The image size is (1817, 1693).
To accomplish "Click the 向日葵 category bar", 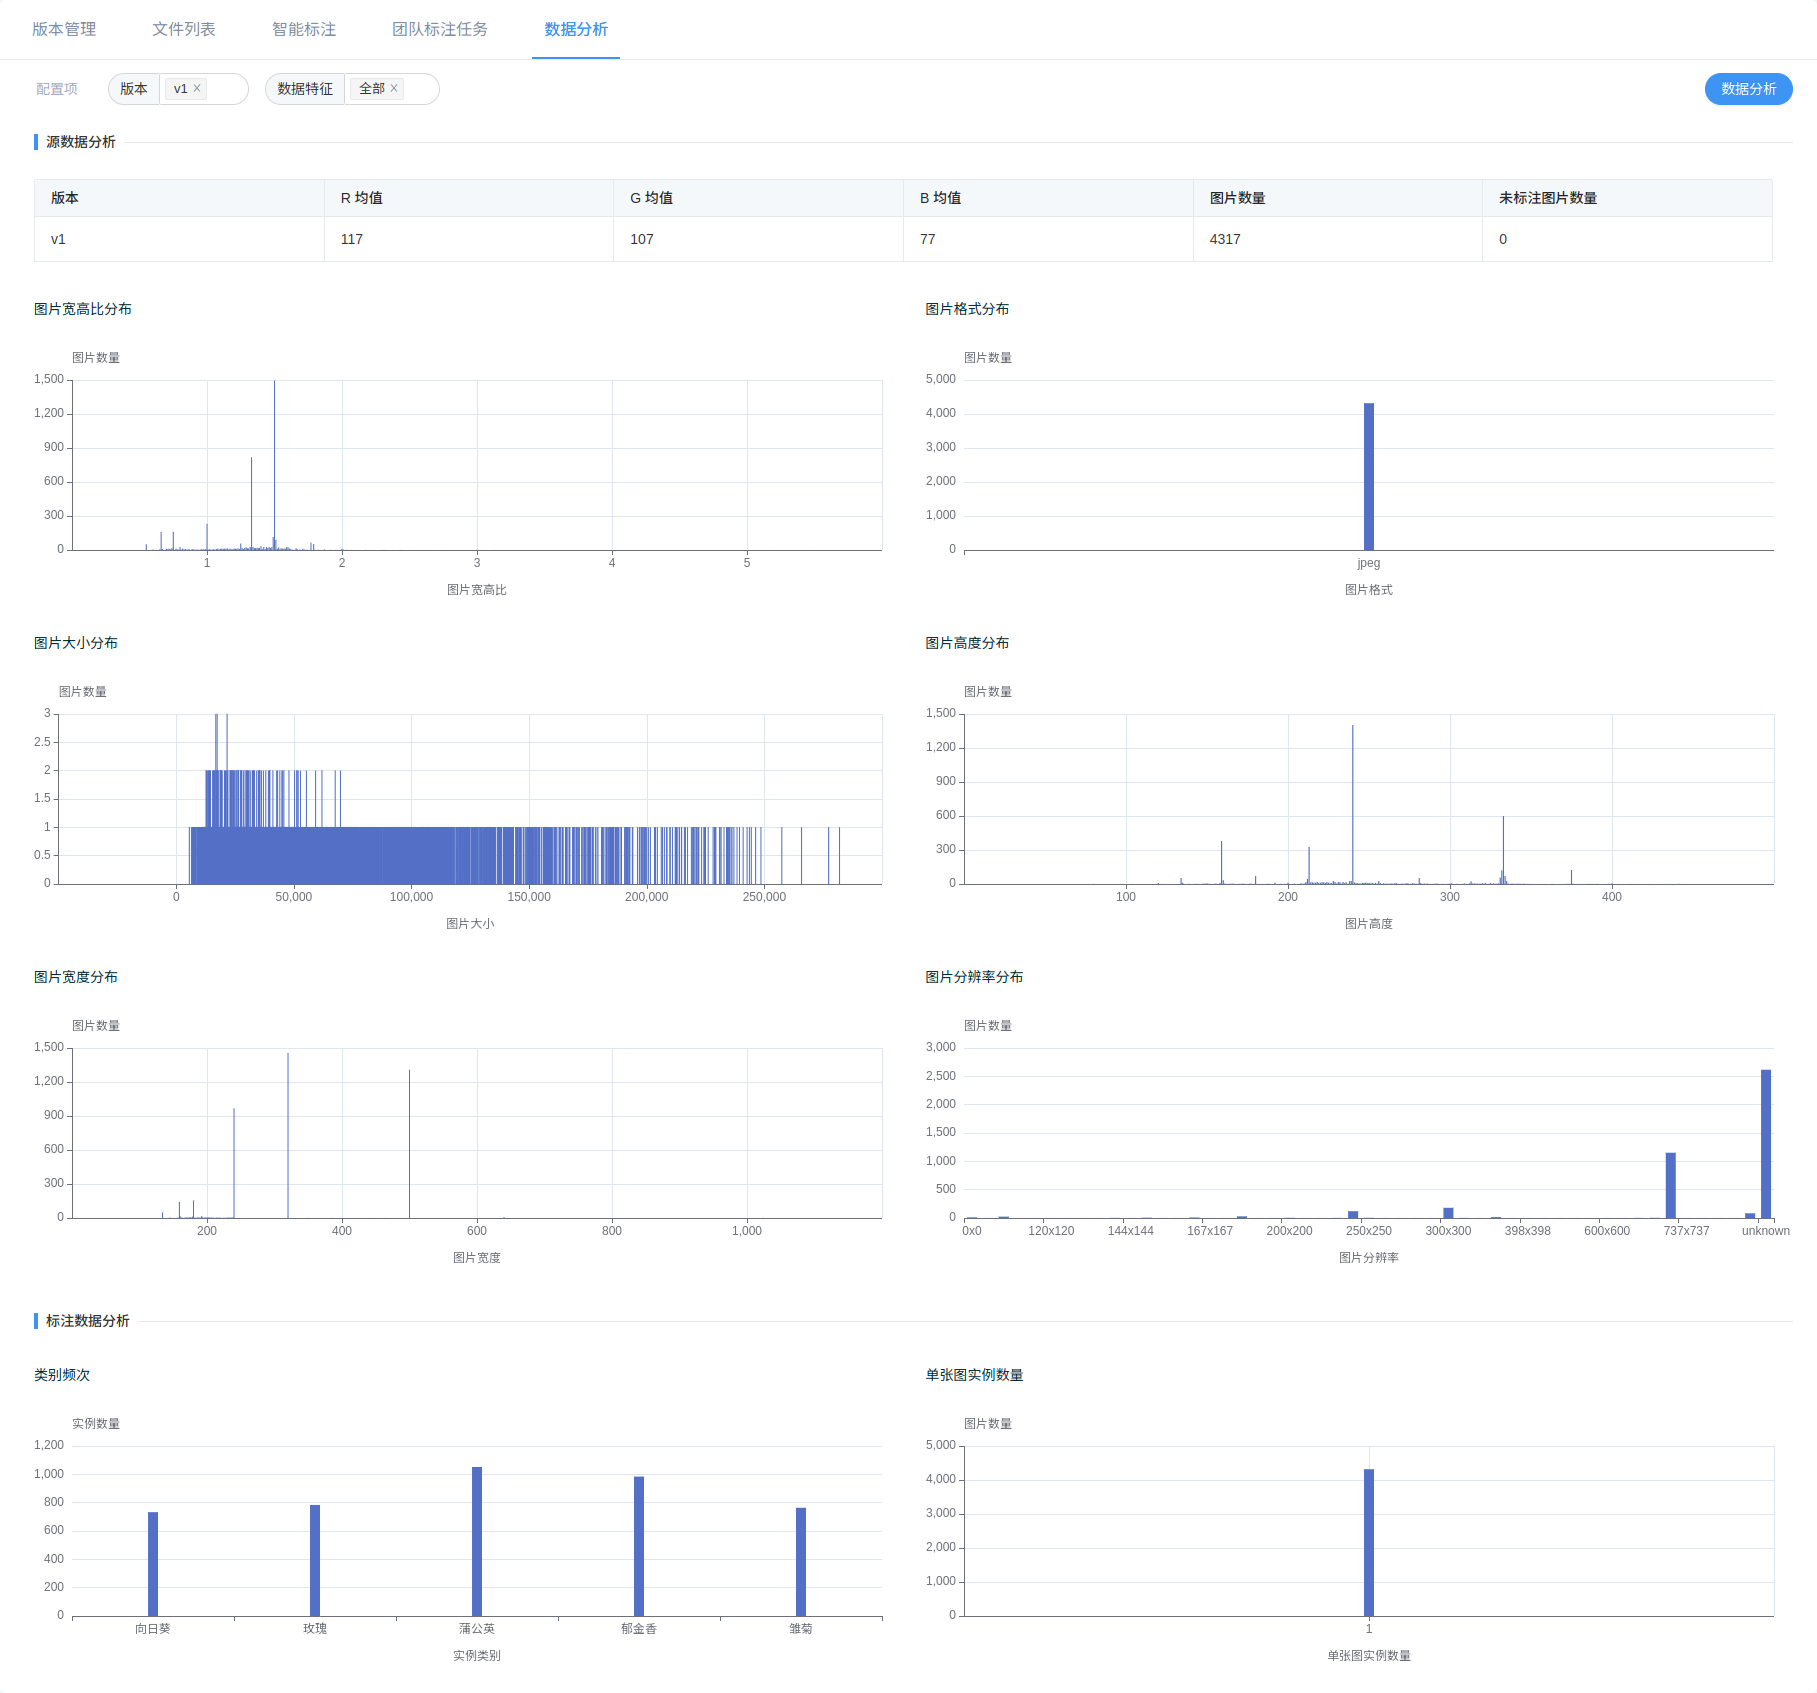I will [153, 1564].
